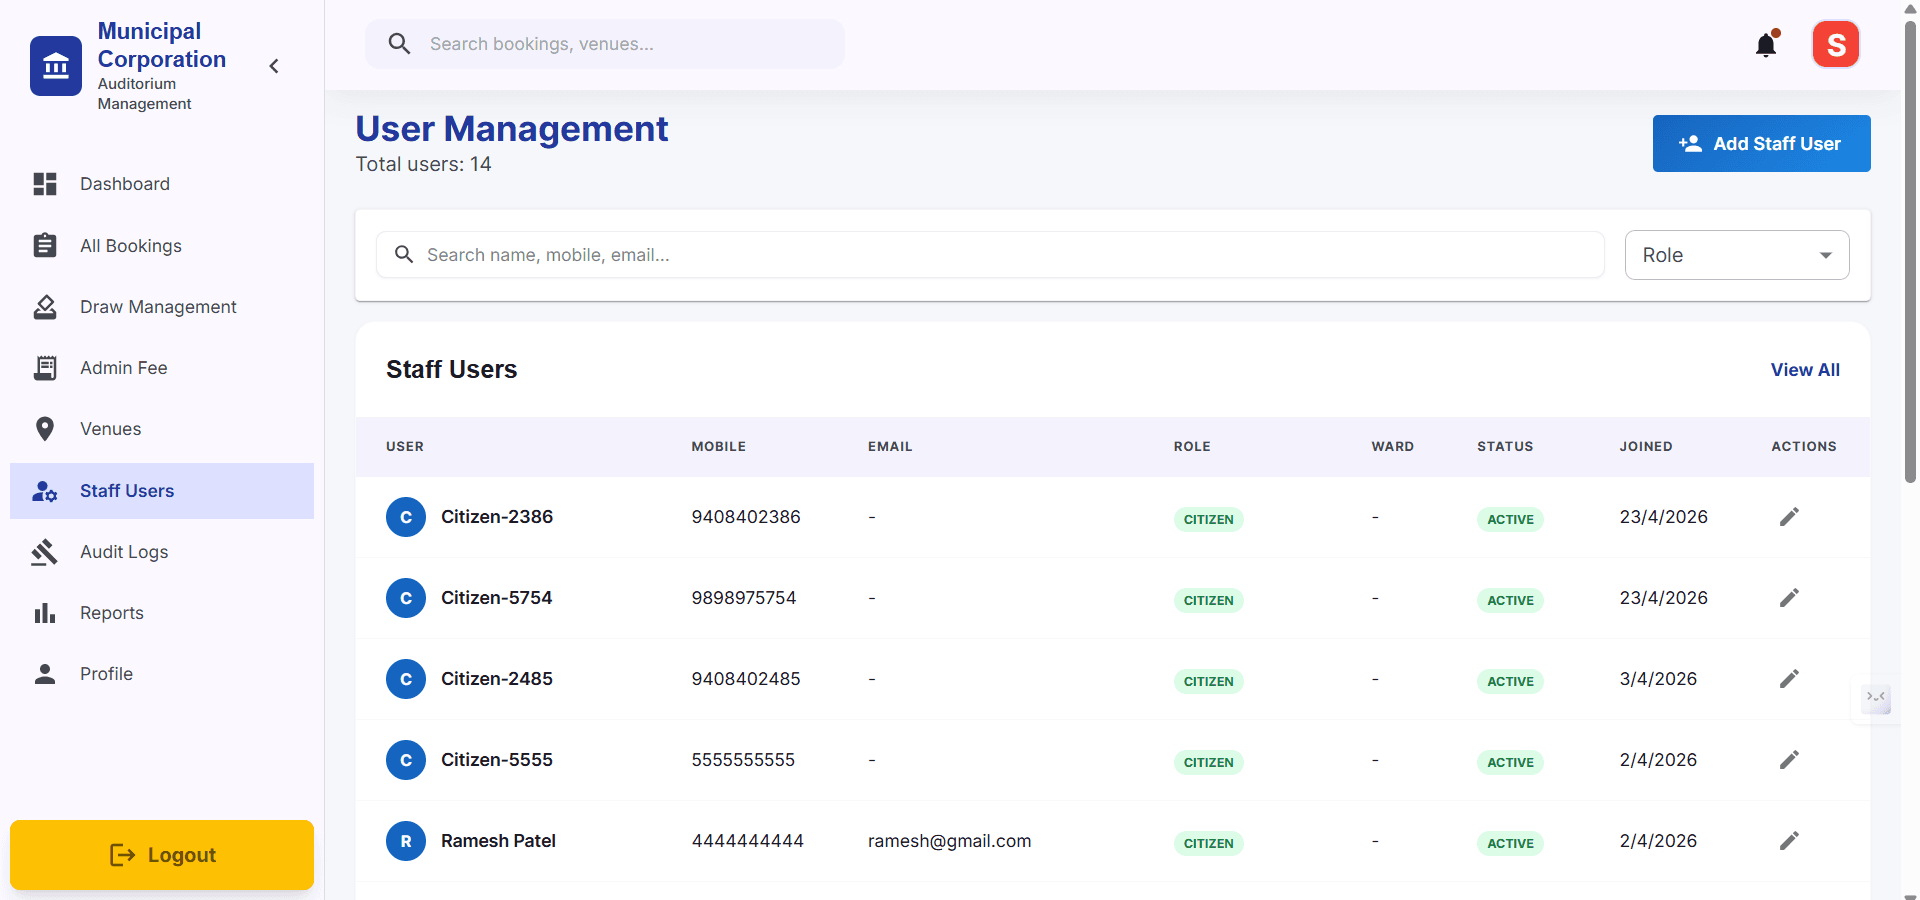
Task: Click the JOINED column header
Action: [1646, 447]
